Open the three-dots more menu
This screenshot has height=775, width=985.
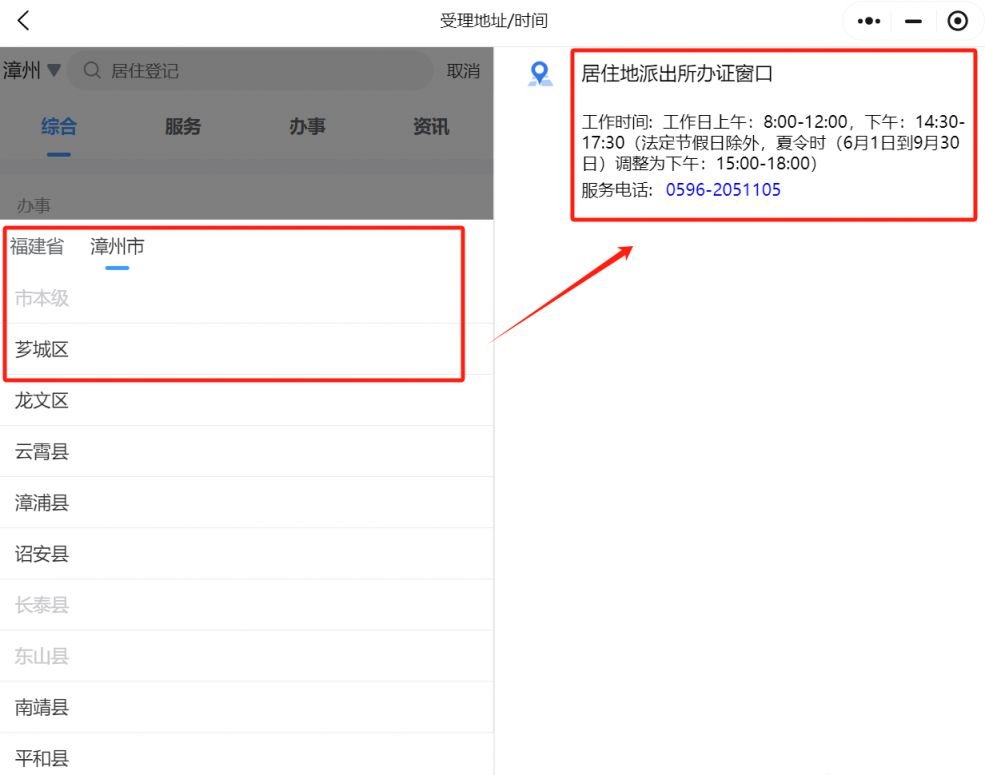[x=868, y=21]
